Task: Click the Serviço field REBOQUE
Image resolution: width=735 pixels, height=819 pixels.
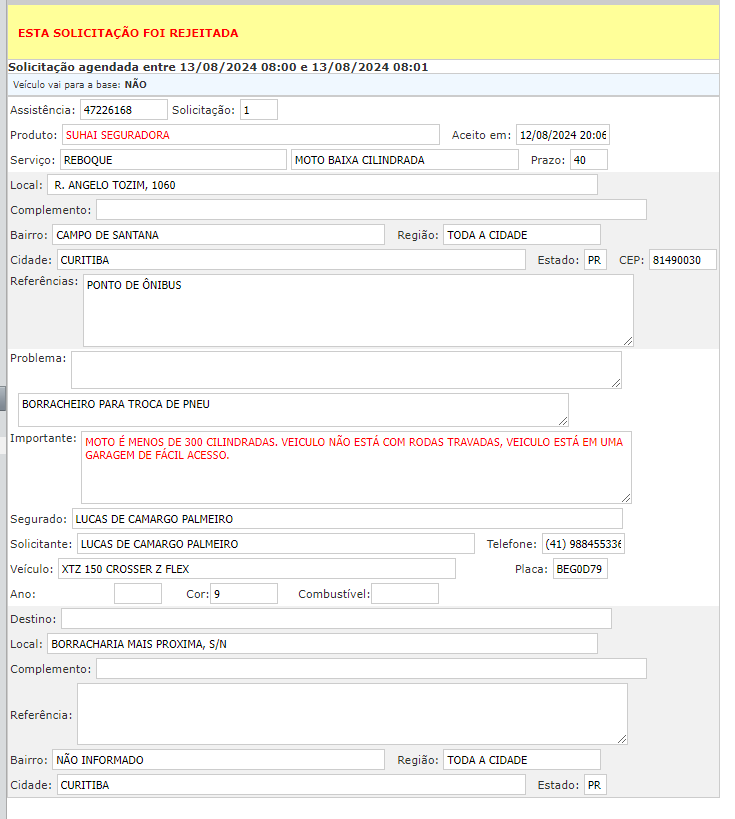Action: pyautogui.click(x=173, y=160)
